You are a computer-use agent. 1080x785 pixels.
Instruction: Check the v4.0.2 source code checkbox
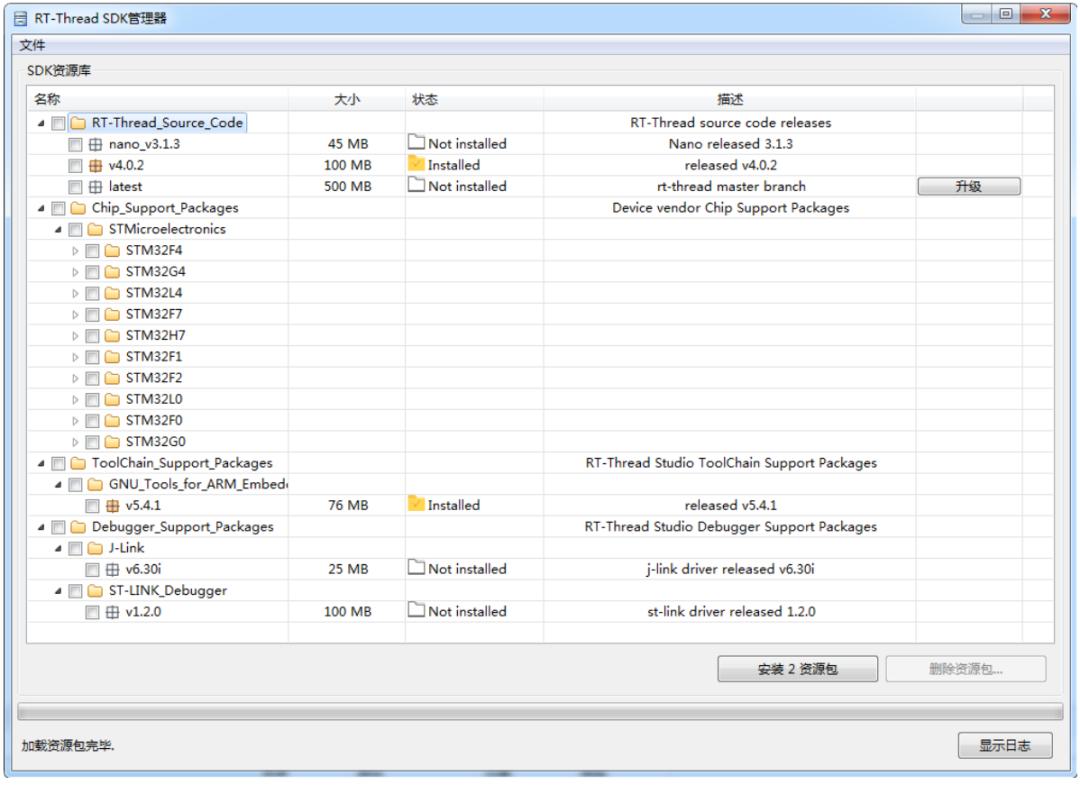pos(75,166)
